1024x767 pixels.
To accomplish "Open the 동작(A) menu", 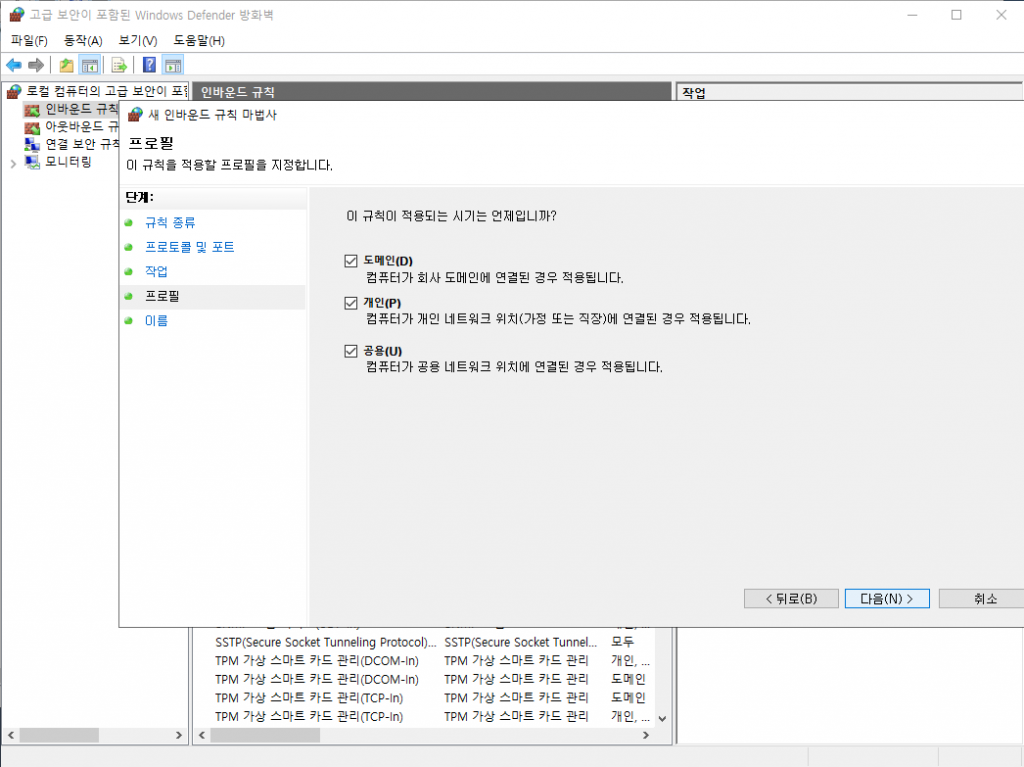I will coord(83,41).
